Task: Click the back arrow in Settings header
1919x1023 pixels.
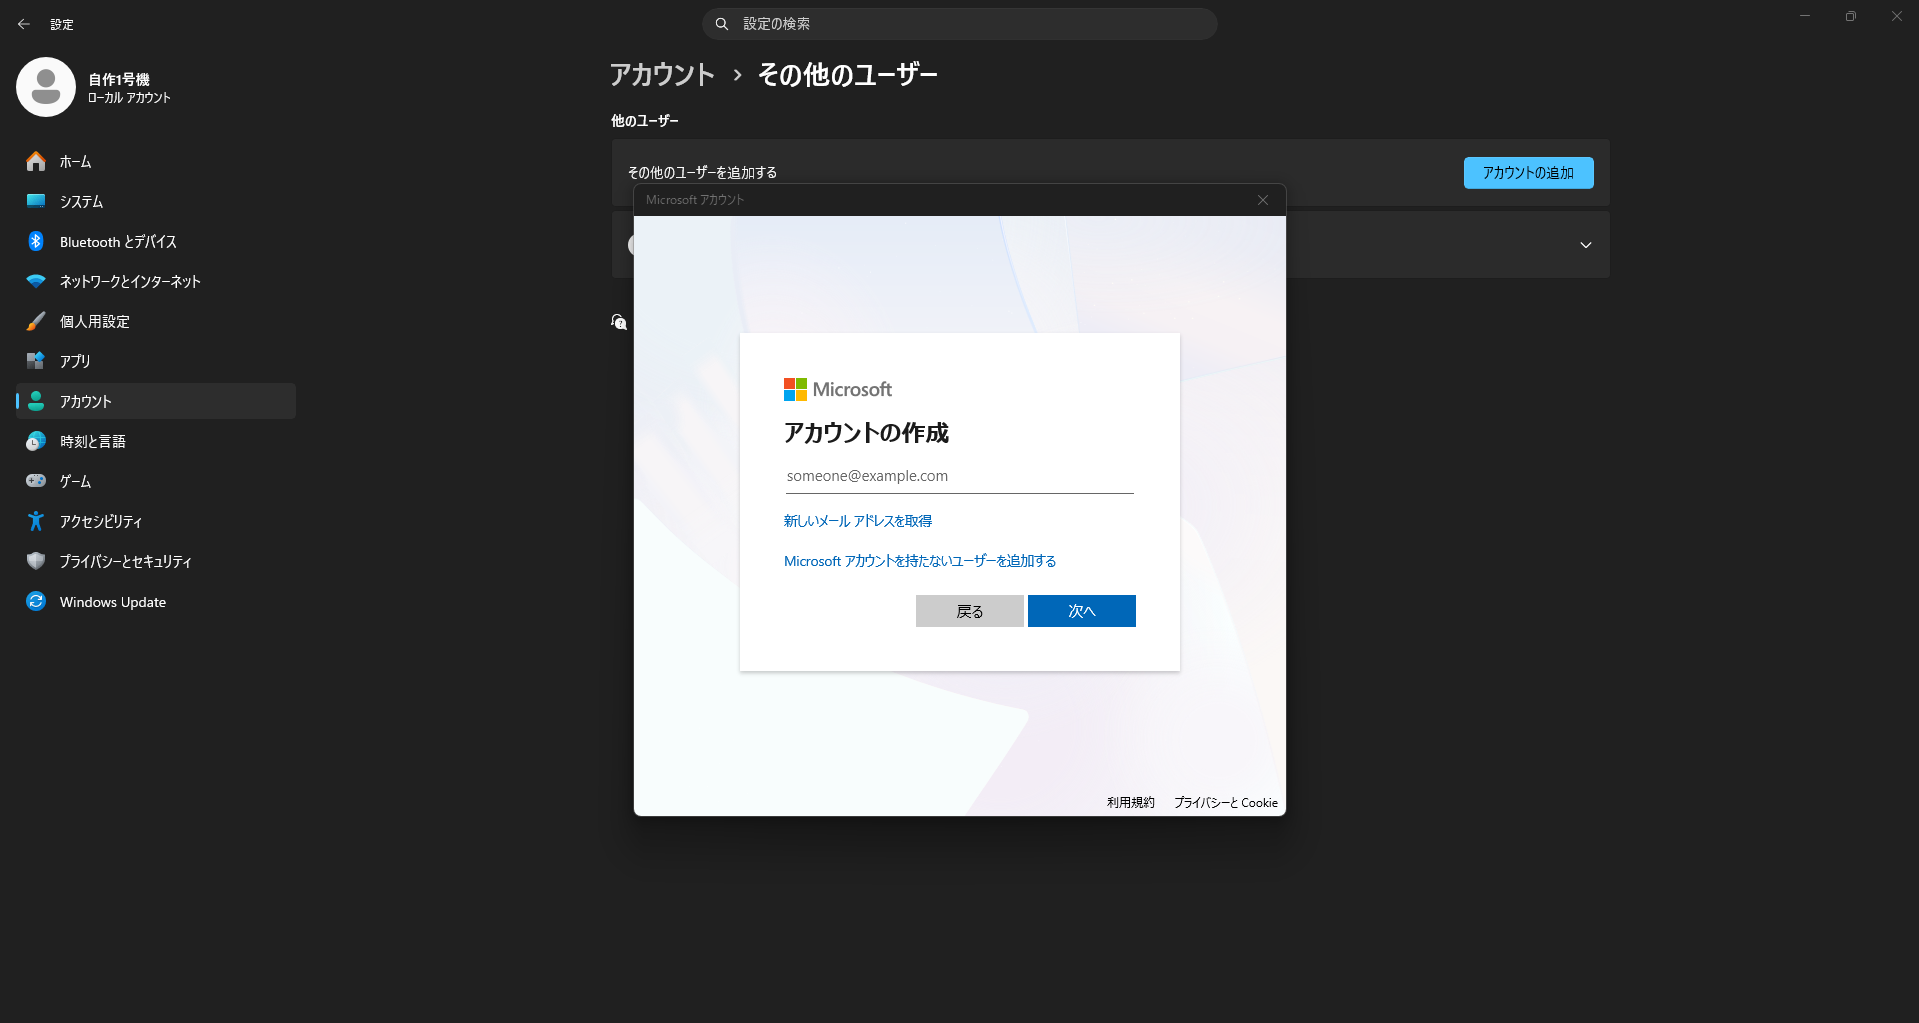Action: (24, 24)
